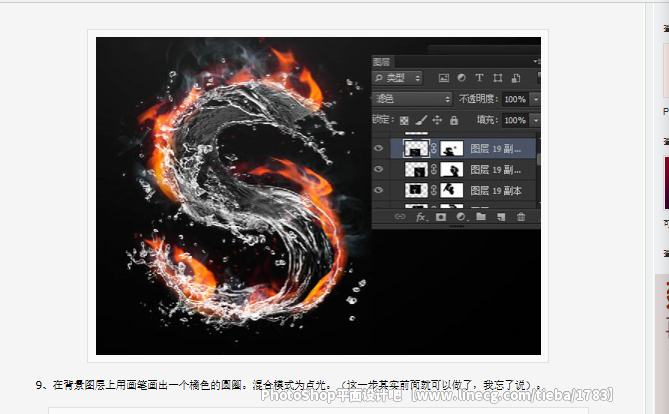Open the Layers panel flyout menu
This screenshot has width=669, height=414.
pos(535,61)
